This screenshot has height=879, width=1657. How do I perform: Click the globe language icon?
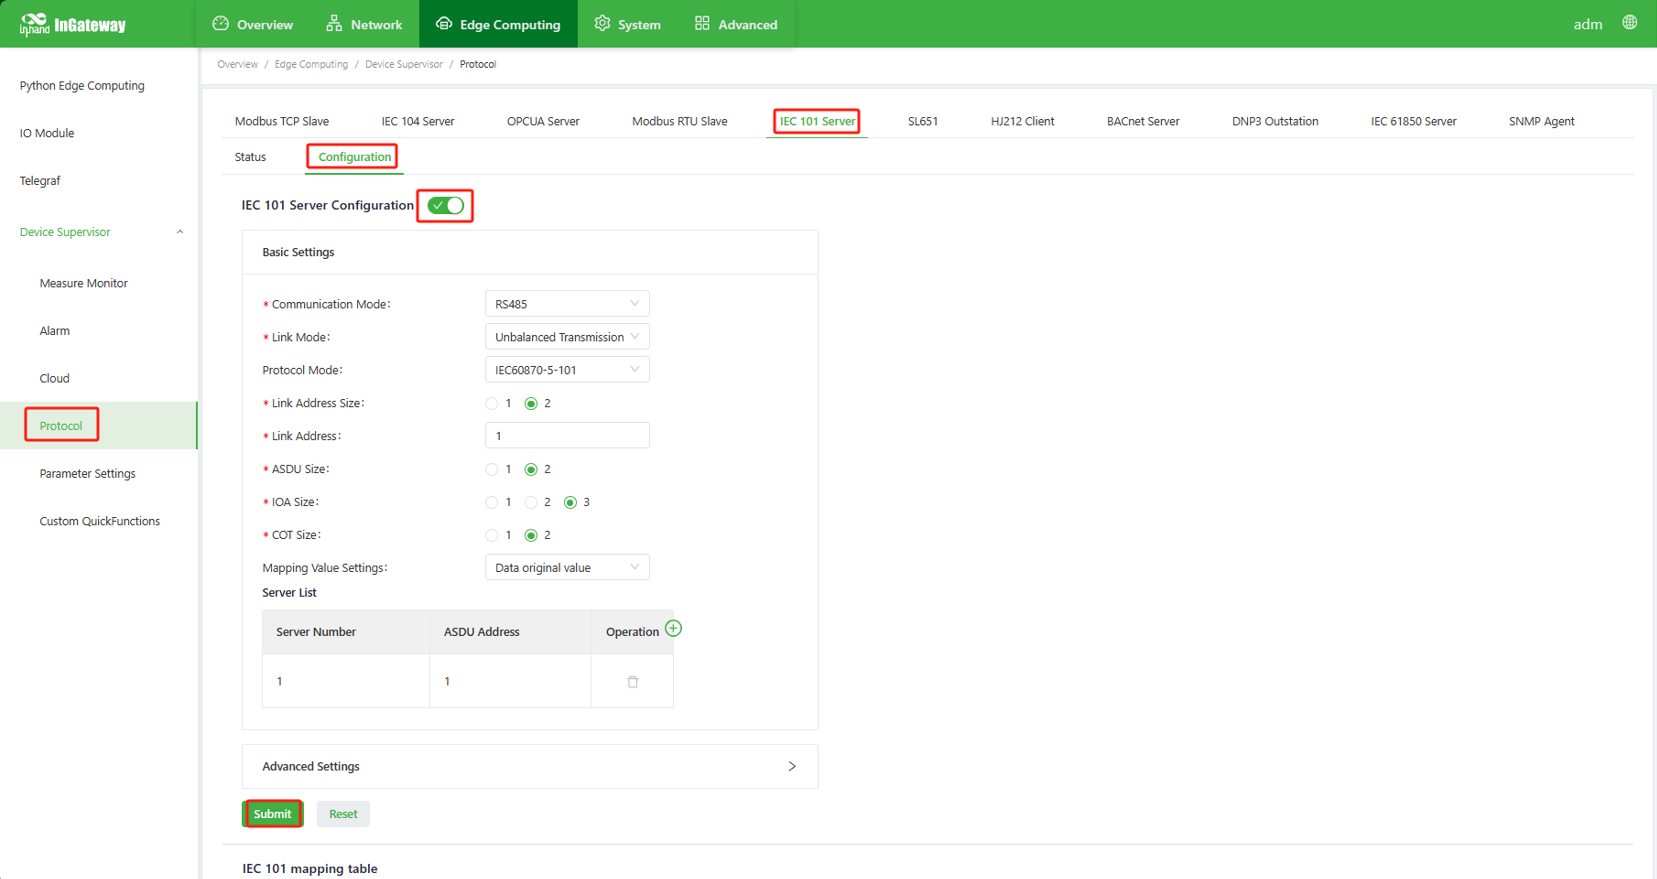tap(1629, 23)
